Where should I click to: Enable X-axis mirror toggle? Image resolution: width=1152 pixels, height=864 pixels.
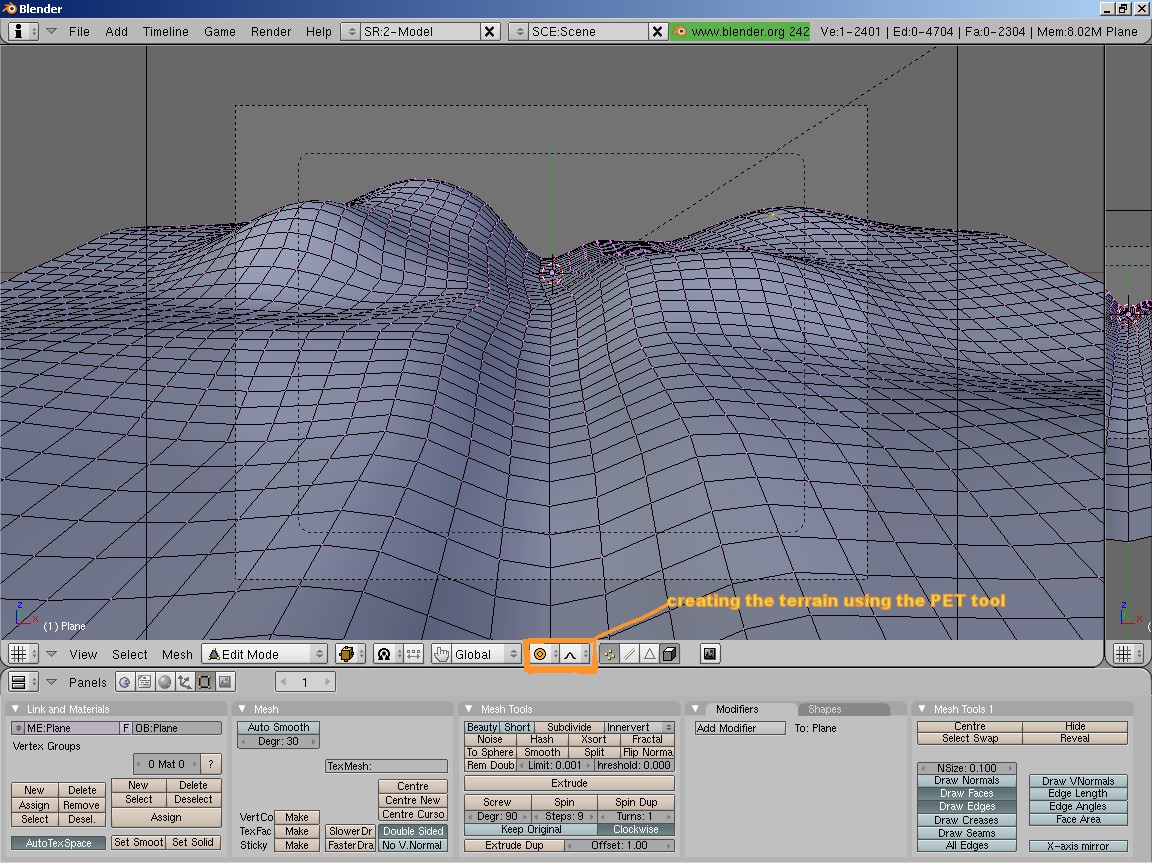click(x=1078, y=846)
